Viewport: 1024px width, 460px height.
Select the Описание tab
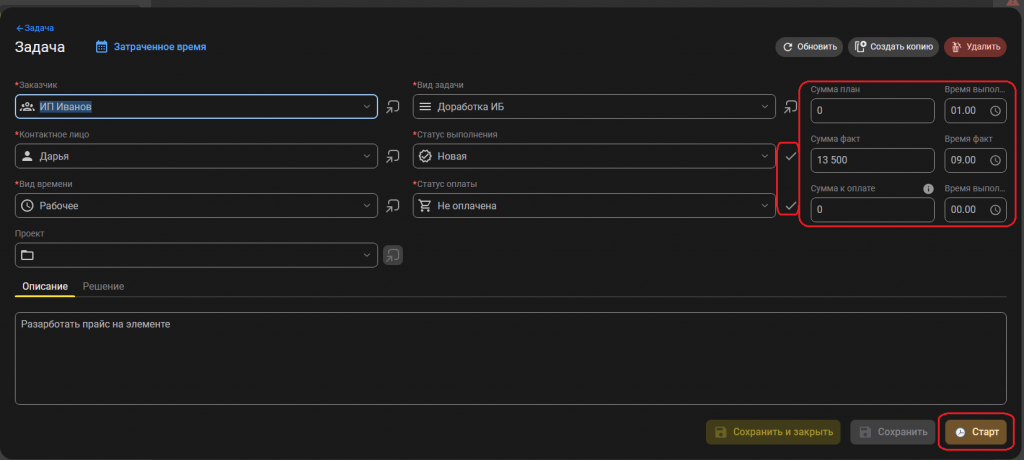pos(44,287)
